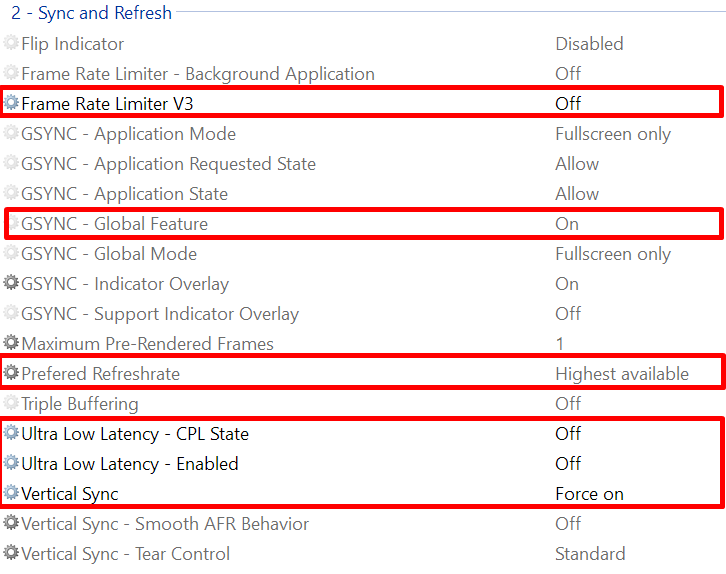Image resolution: width=726 pixels, height=574 pixels.
Task: Click gear icon beside Ultra Low Latency - CPL State
Action: [11, 433]
